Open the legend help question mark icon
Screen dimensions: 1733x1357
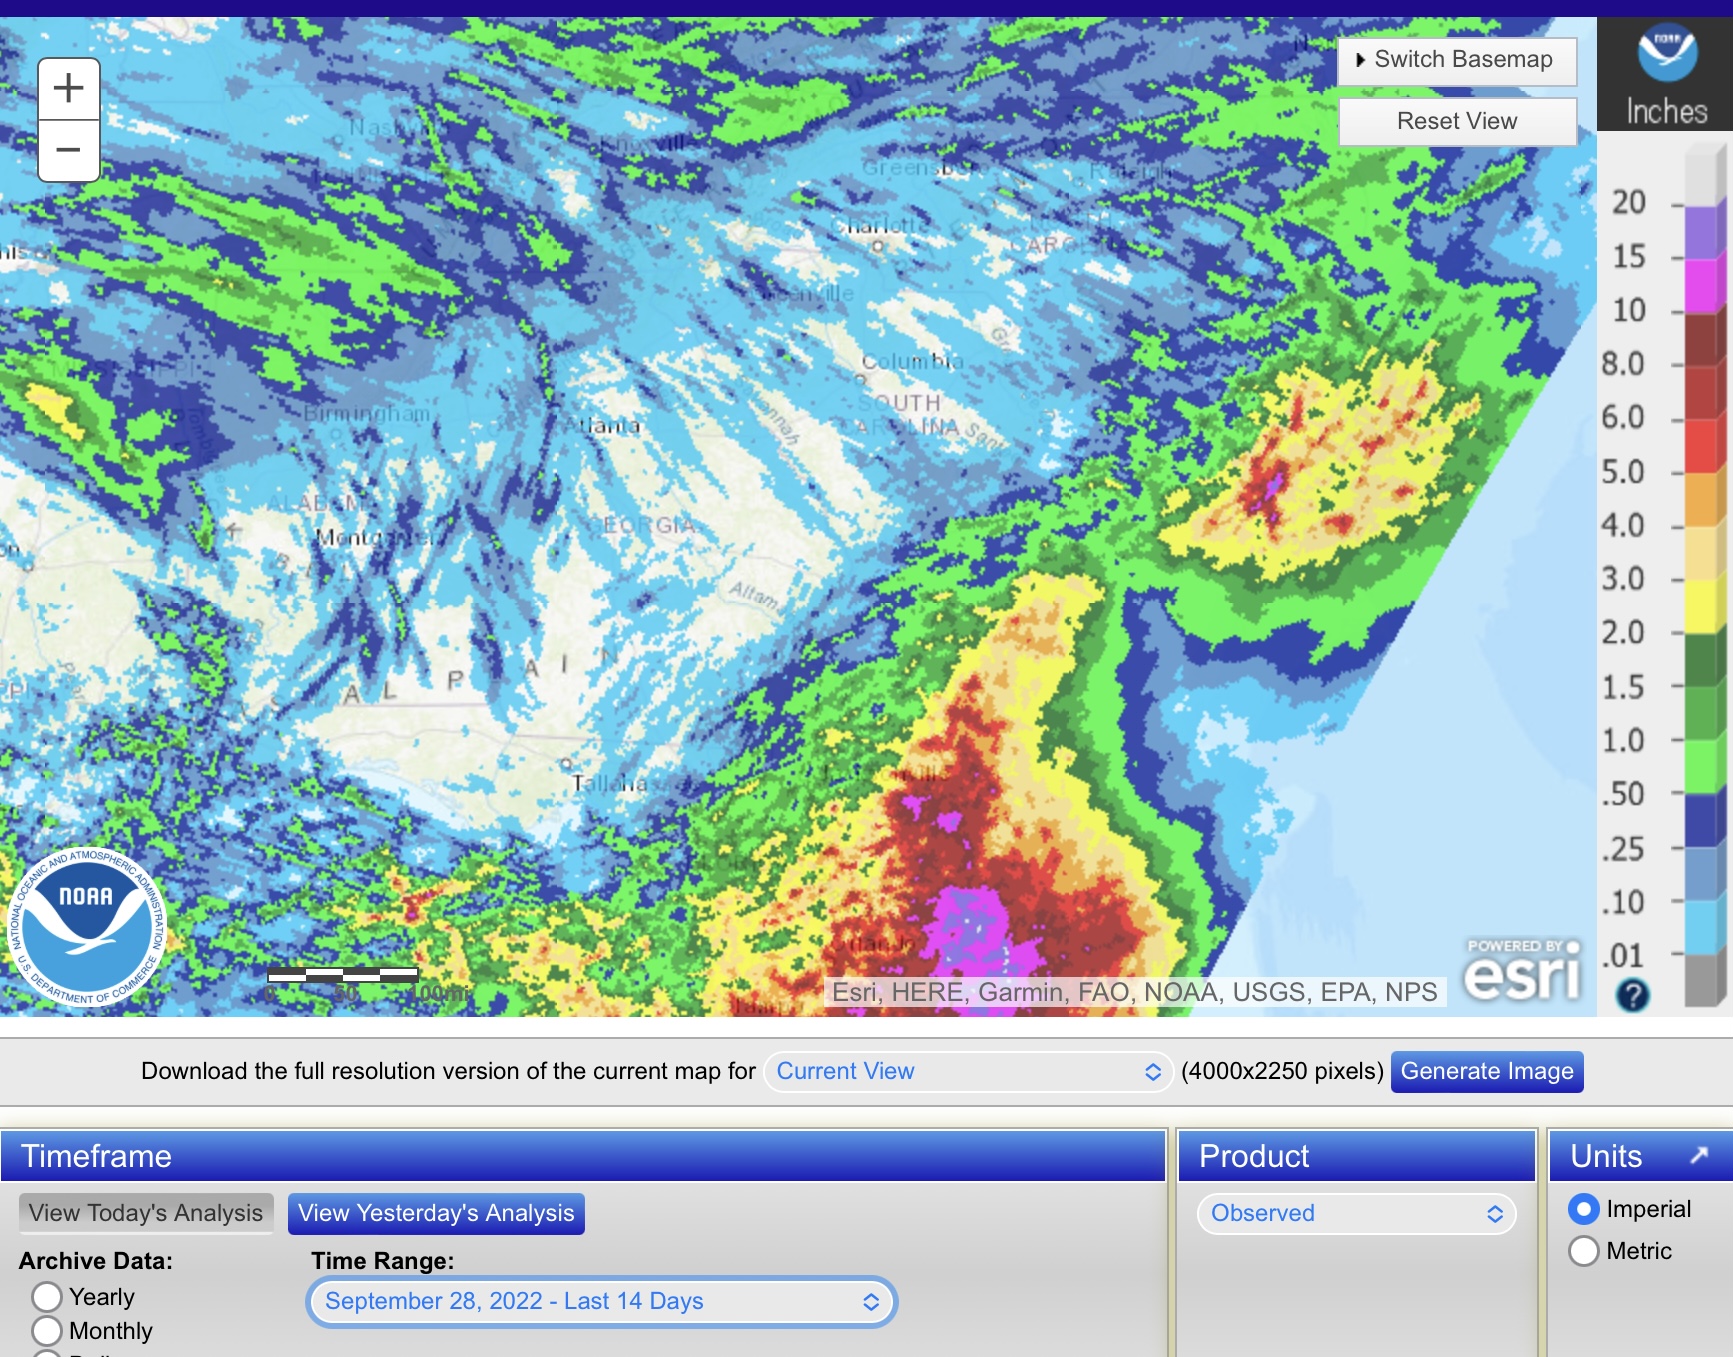pyautogui.click(x=1632, y=995)
